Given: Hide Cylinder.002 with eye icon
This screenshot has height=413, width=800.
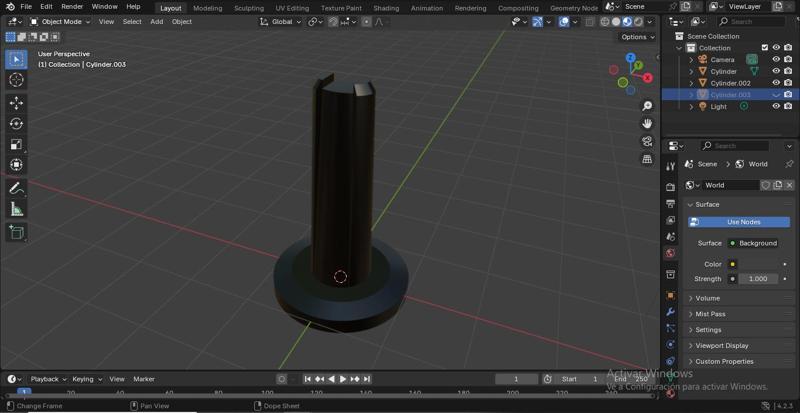Looking at the screenshot, I should (776, 83).
